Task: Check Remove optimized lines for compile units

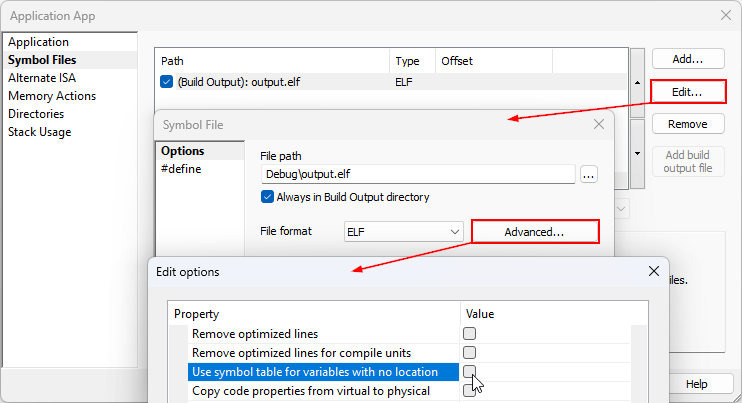Action: [469, 353]
